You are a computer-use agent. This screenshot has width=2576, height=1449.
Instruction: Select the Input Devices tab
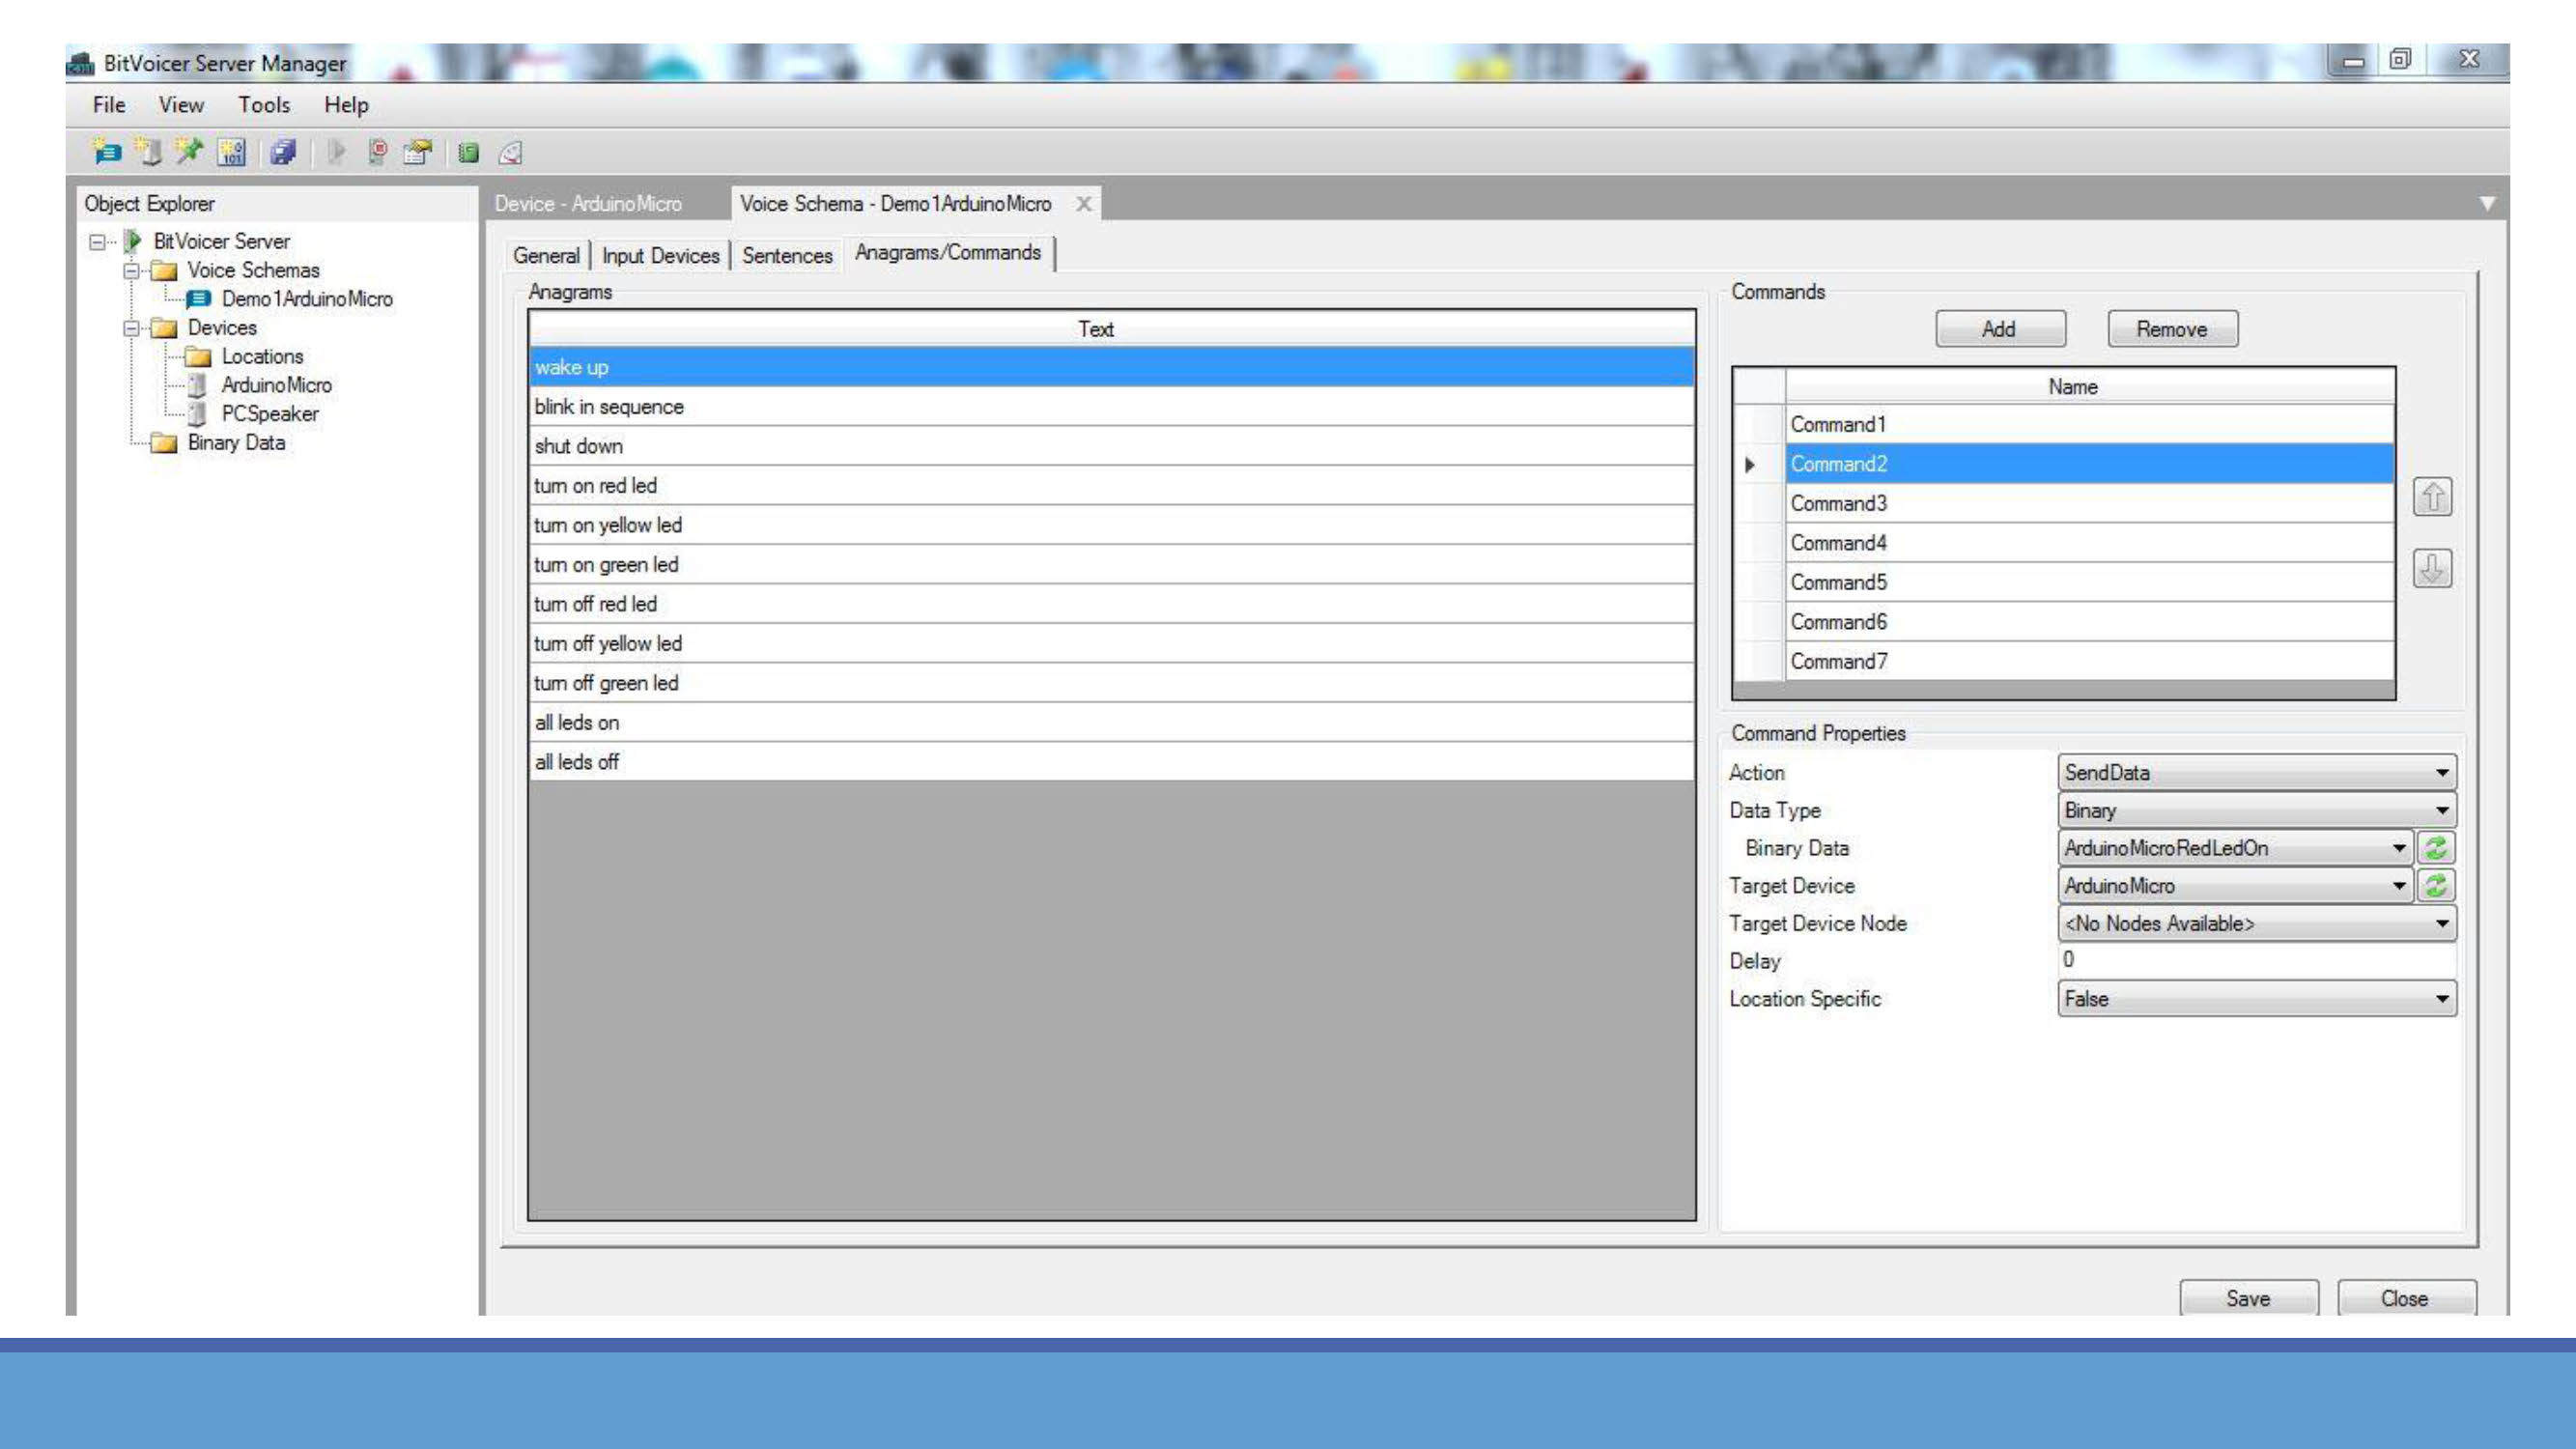pyautogui.click(x=658, y=253)
